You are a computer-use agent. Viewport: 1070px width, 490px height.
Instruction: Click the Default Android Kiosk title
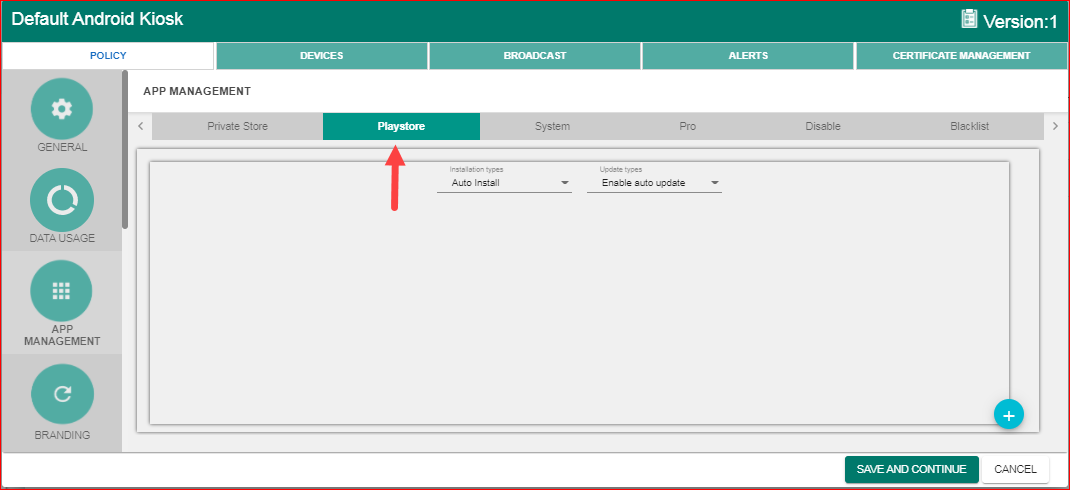(x=98, y=19)
